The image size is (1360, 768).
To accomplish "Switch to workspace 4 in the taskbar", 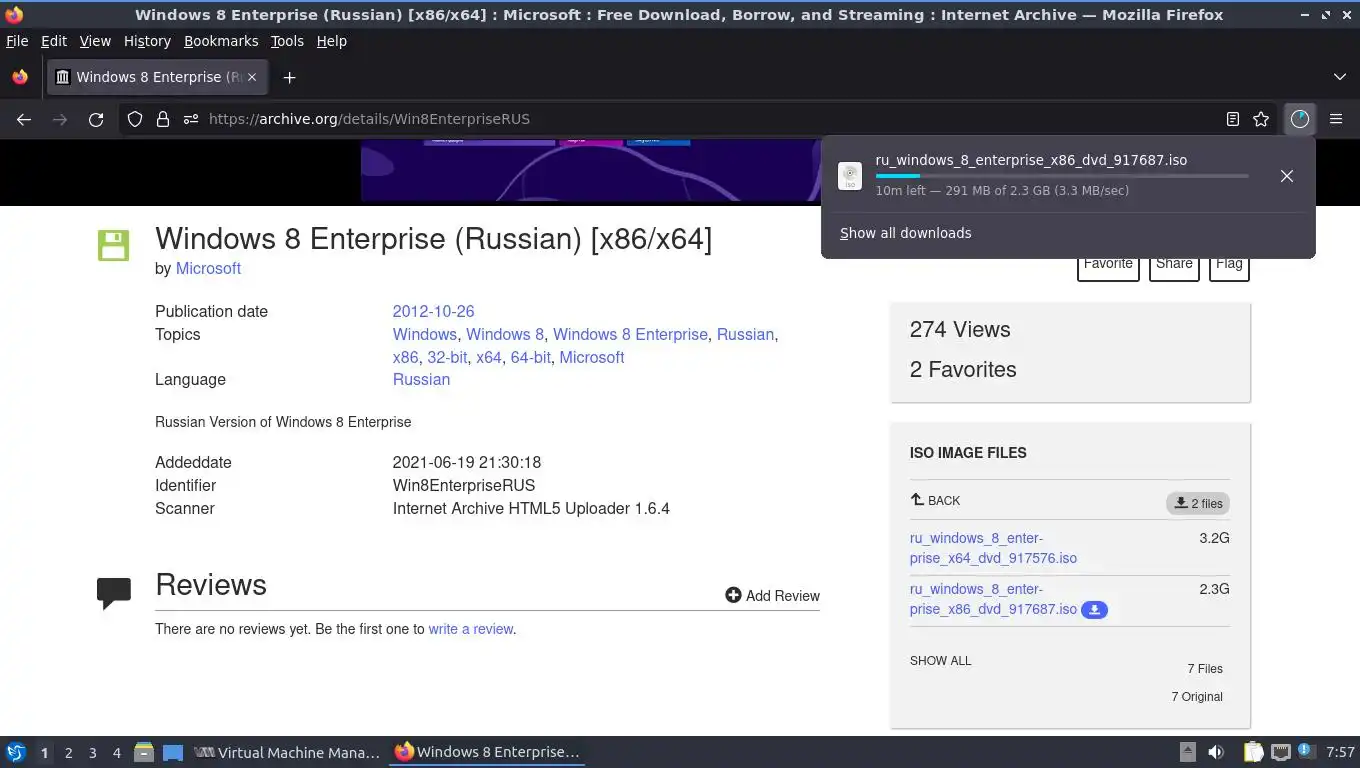I will [117, 753].
